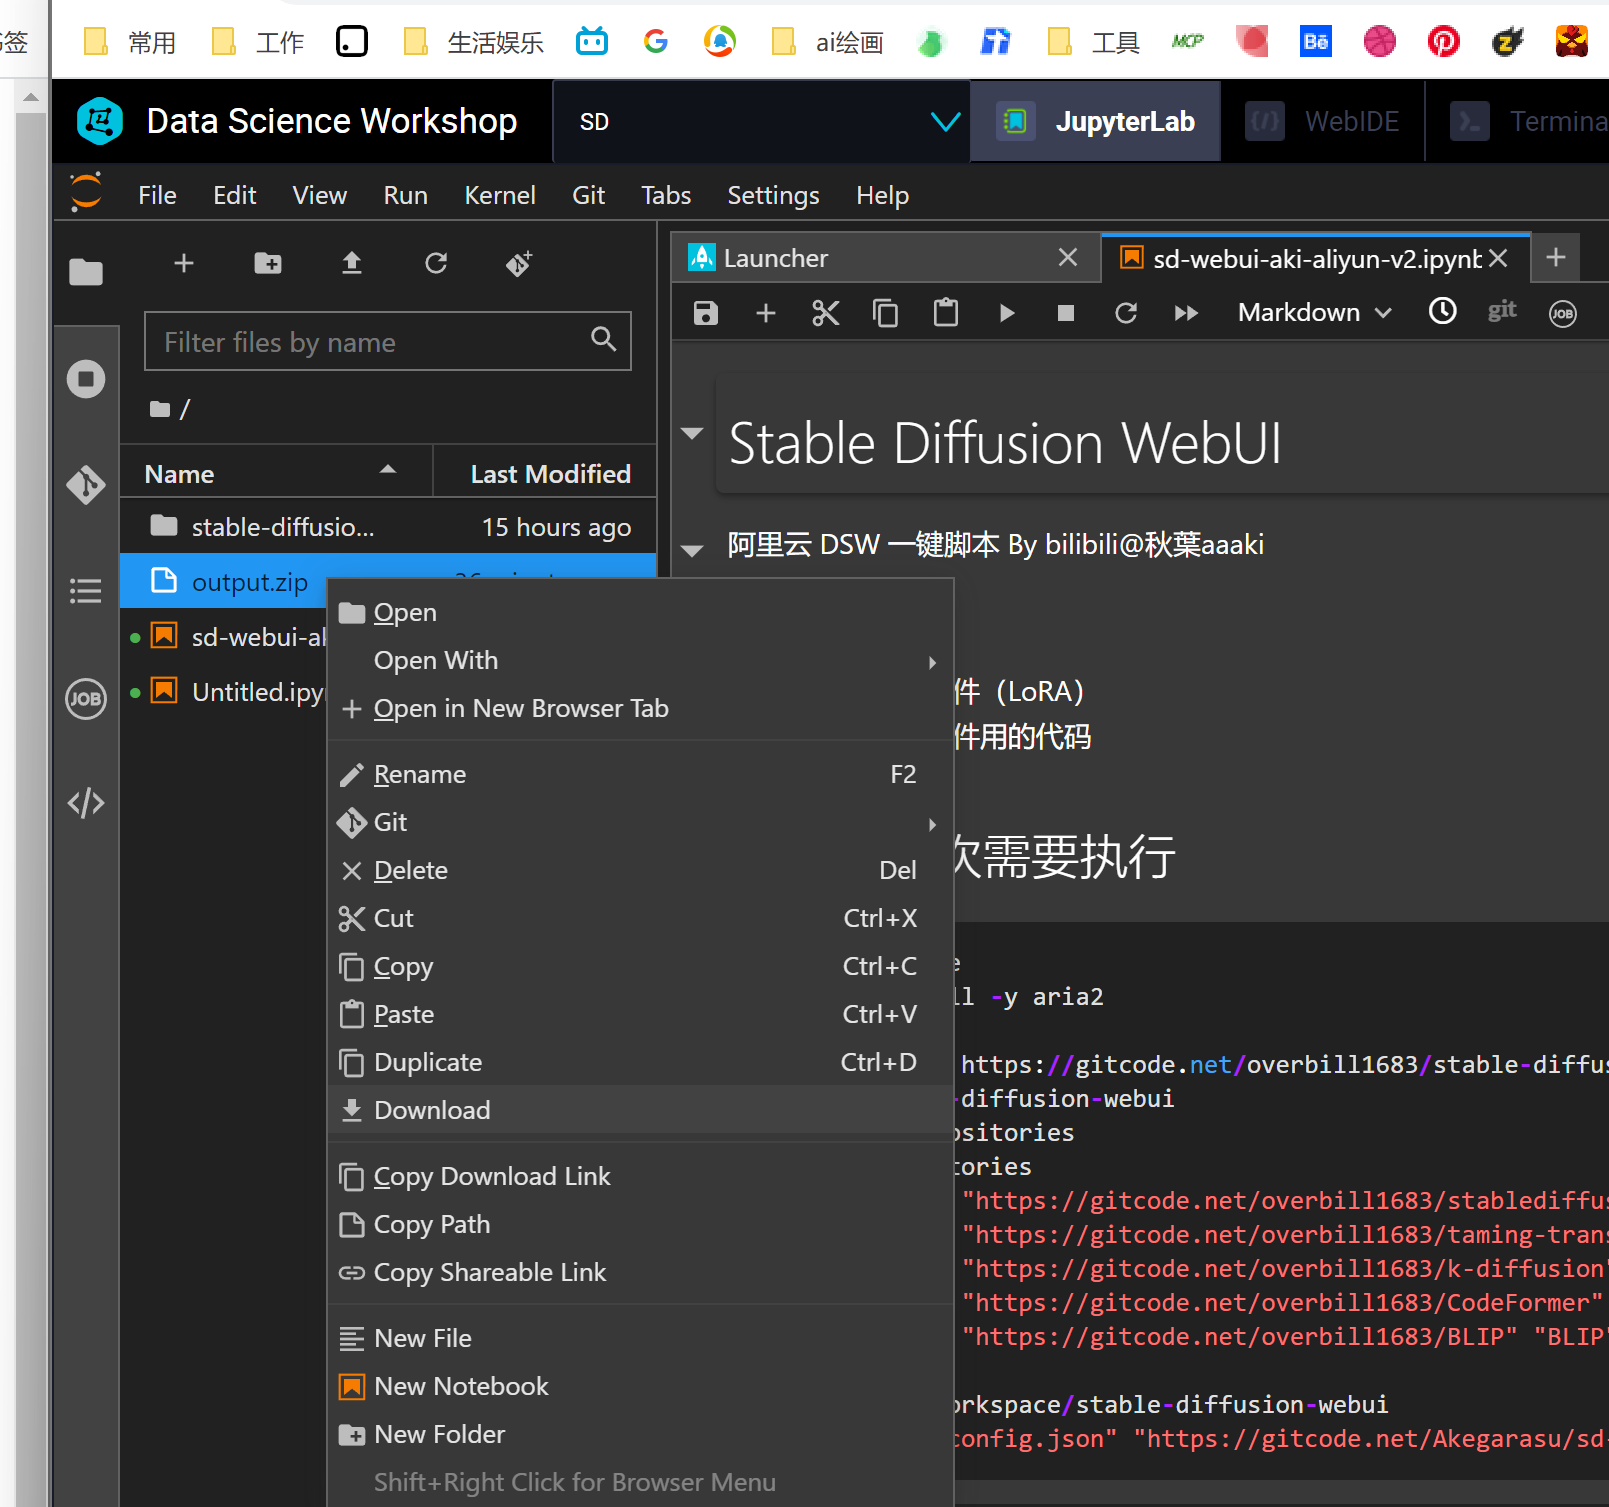The width and height of the screenshot is (1609, 1507).
Task: Click the clock icon in notebook toolbar
Action: [1442, 311]
